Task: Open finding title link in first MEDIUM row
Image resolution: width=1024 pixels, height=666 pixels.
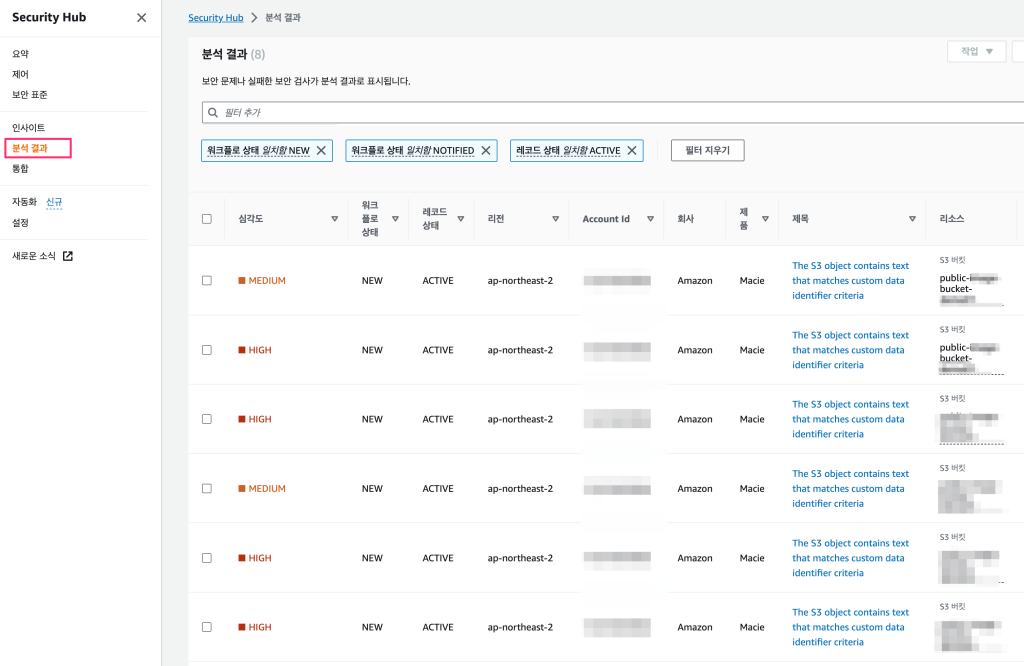Action: [850, 281]
